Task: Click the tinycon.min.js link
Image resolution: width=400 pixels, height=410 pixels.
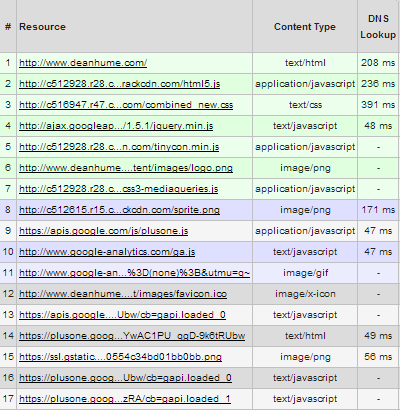Action: click(119, 147)
